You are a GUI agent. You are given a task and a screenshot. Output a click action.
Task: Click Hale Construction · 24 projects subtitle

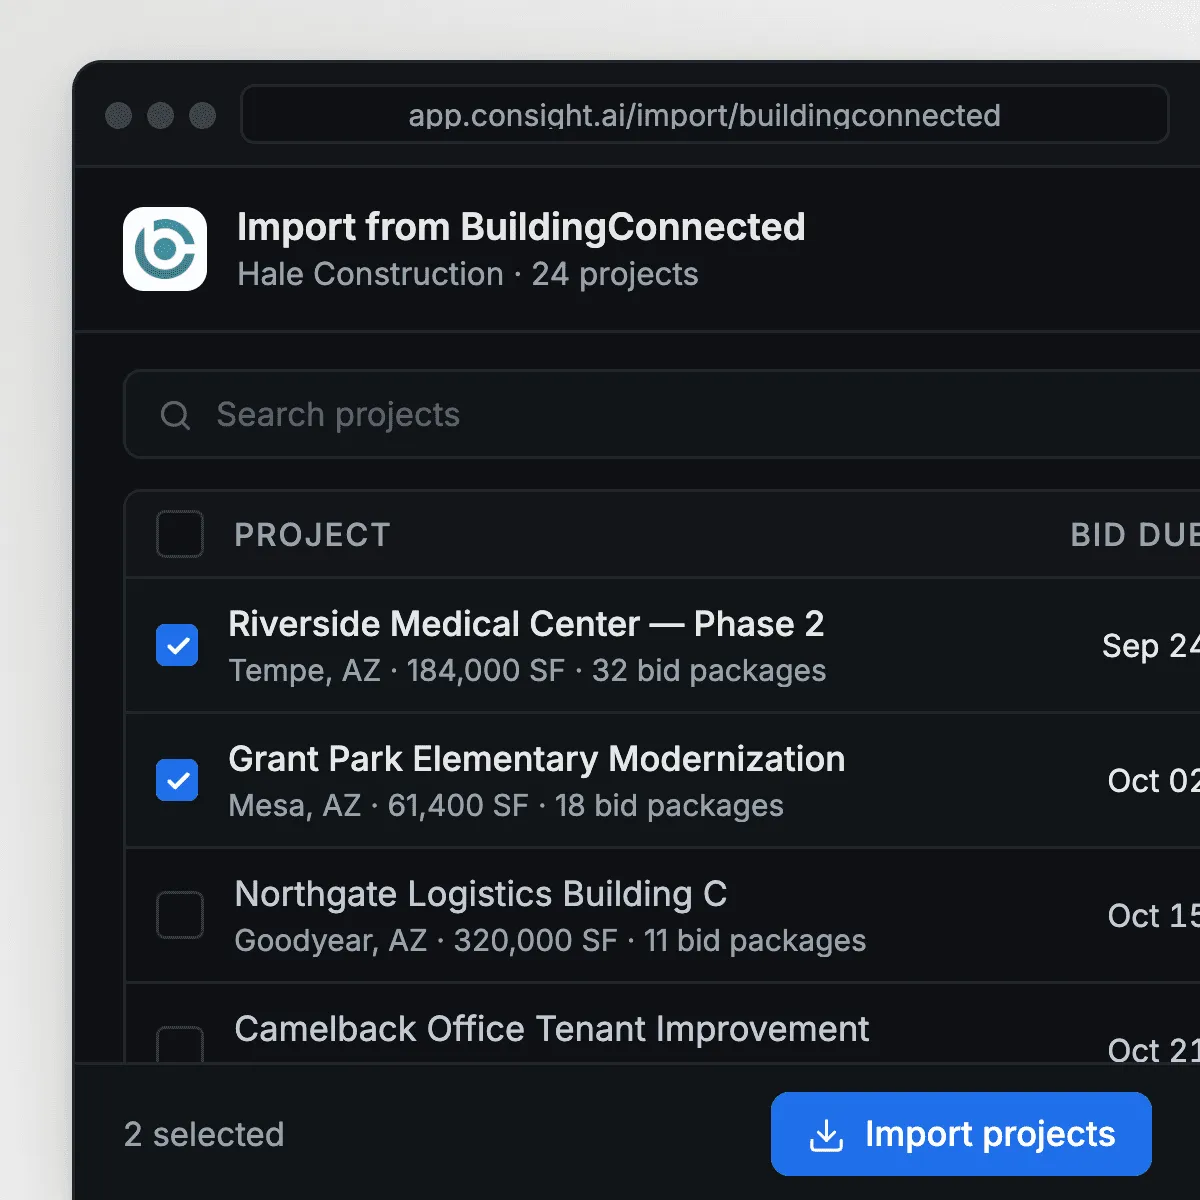(x=468, y=274)
